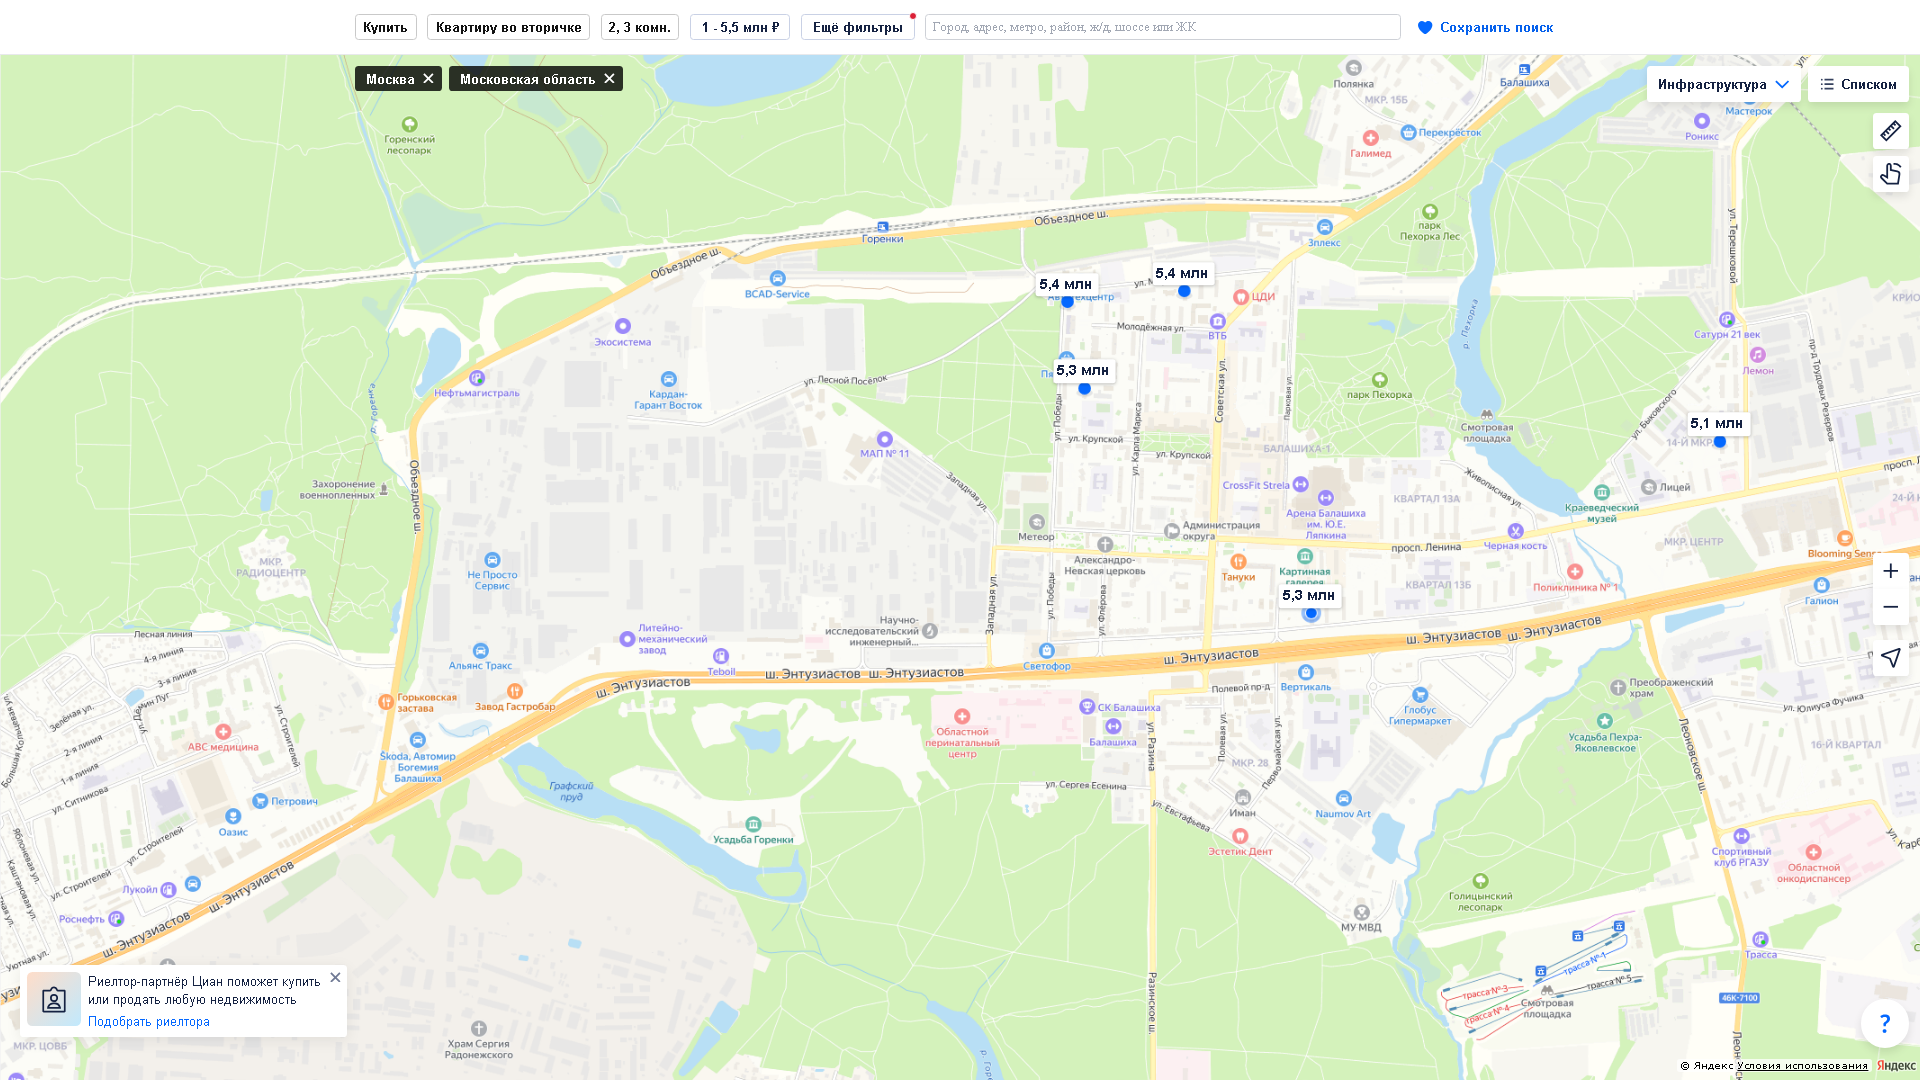
Task: Remove the Московская область location tag
Action: click(x=609, y=79)
